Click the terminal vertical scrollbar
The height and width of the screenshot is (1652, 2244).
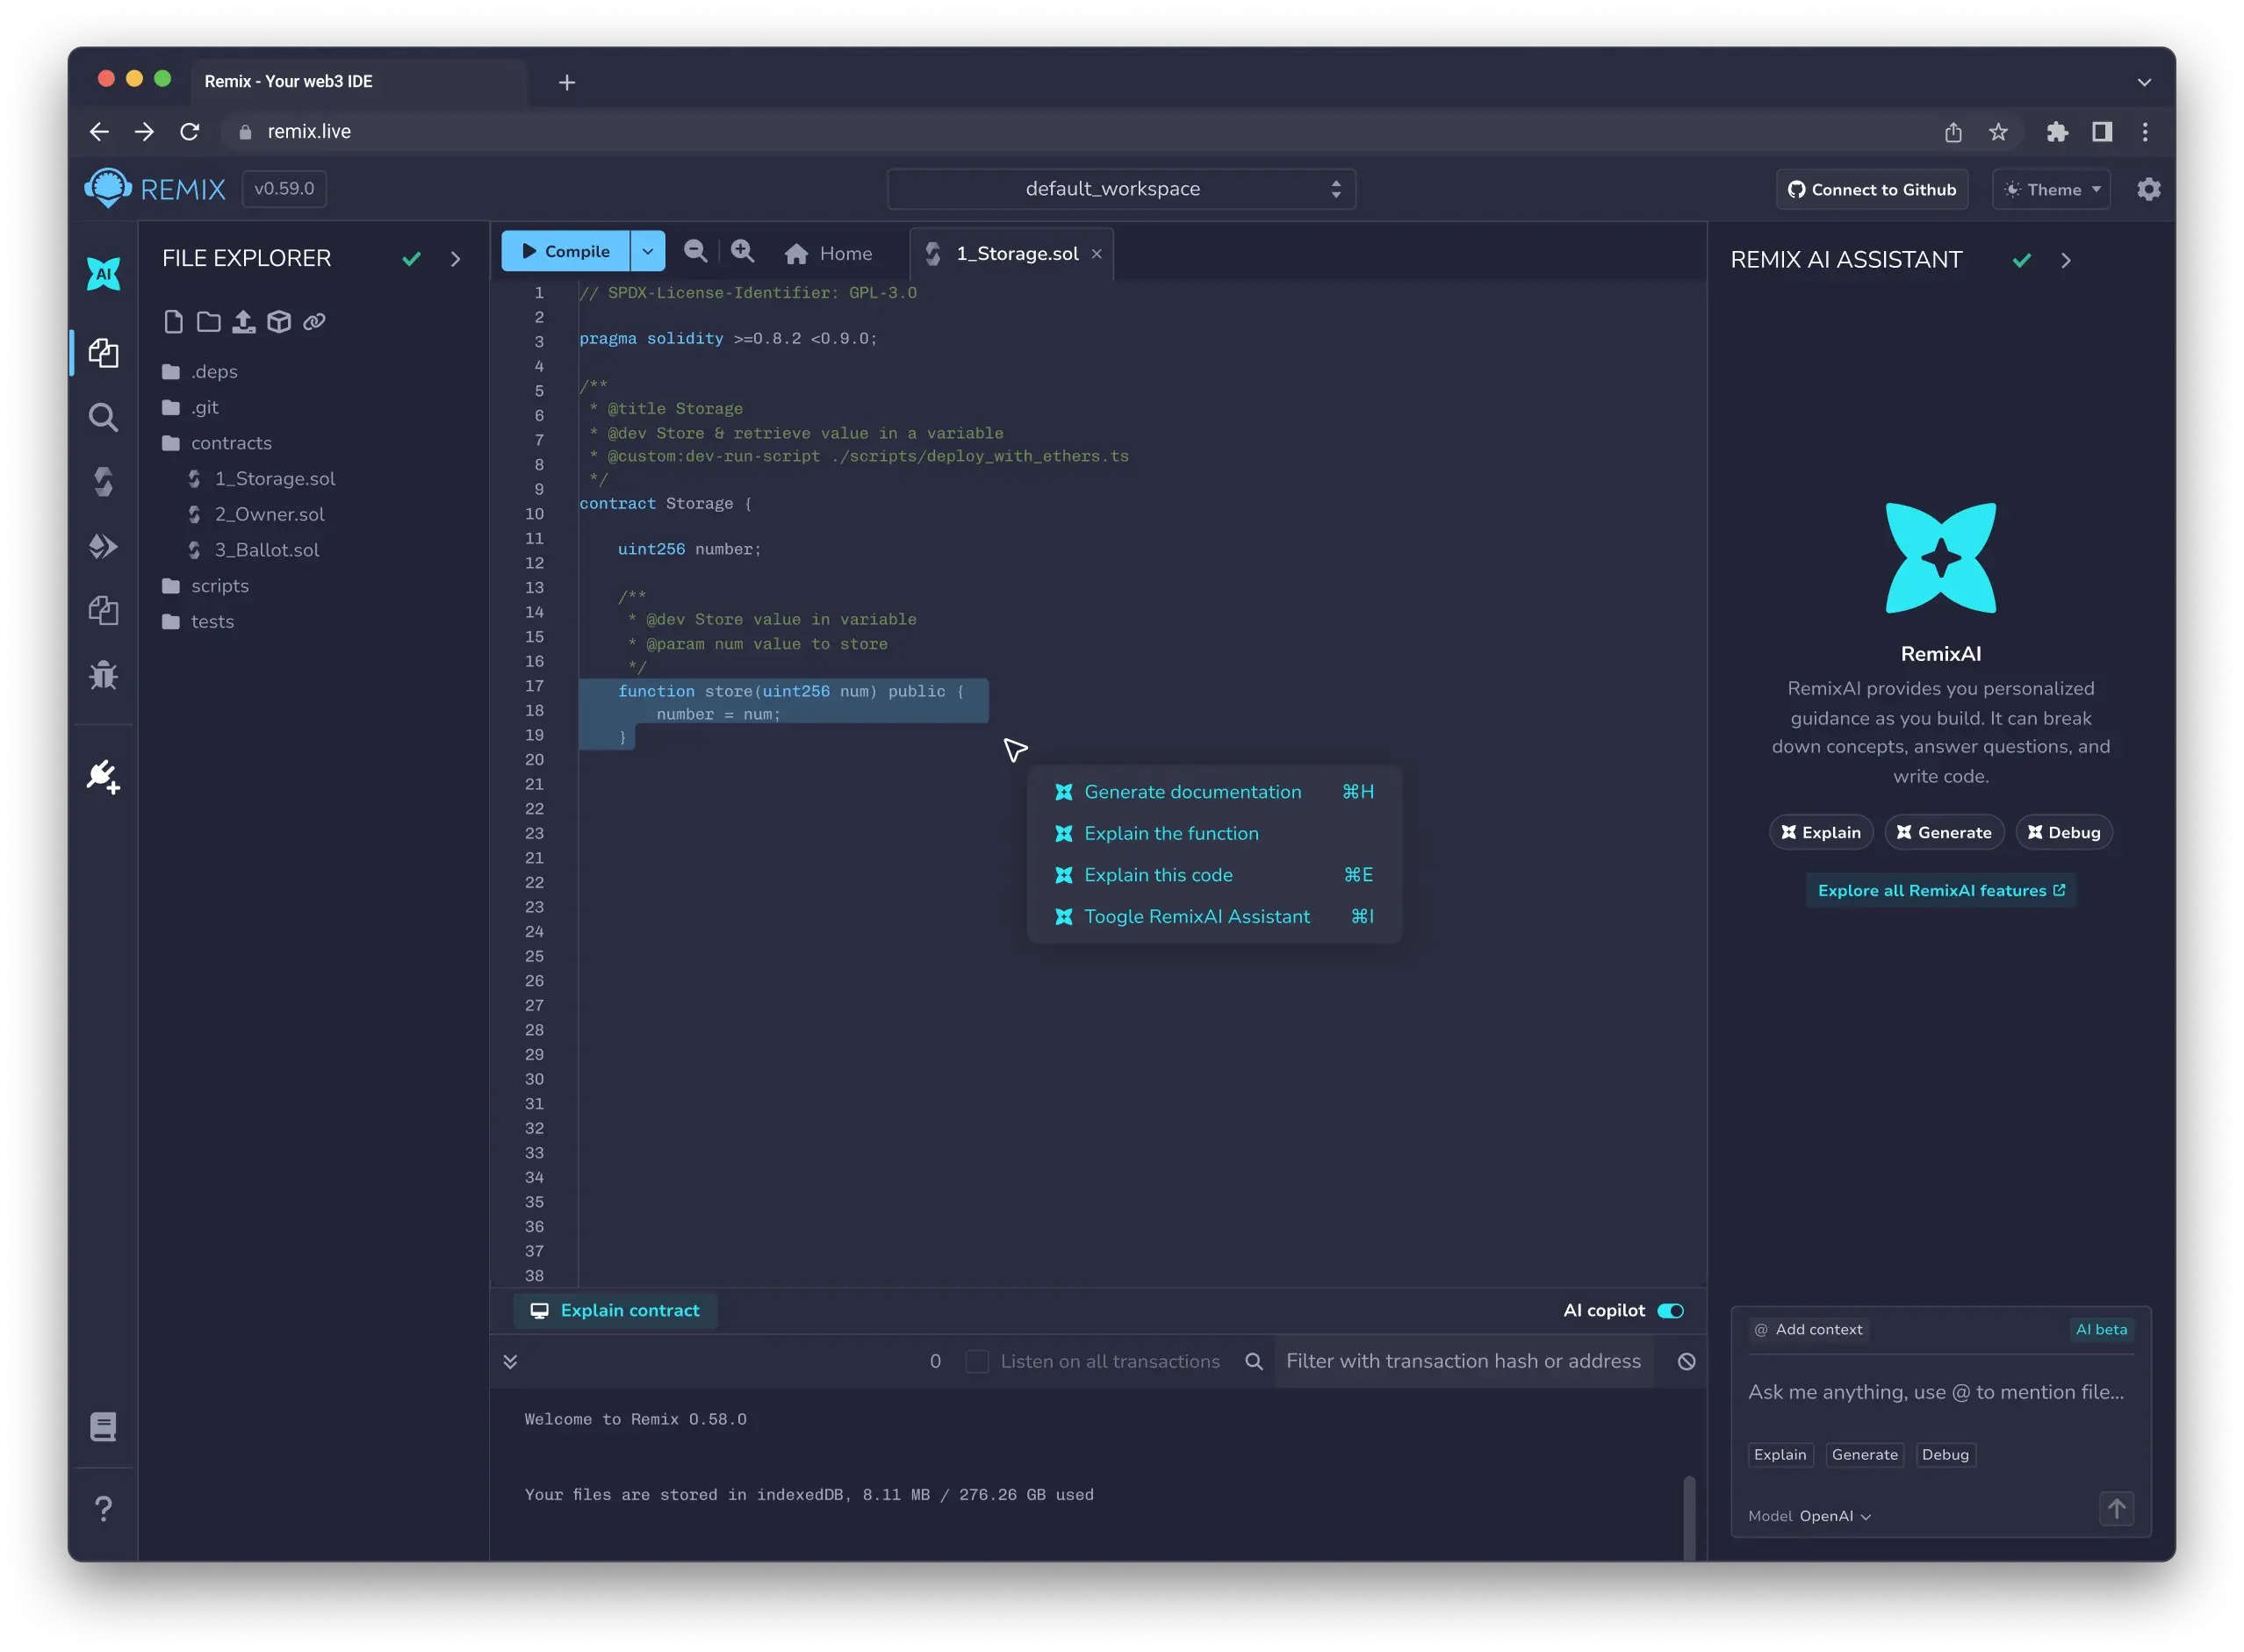1688,1516
